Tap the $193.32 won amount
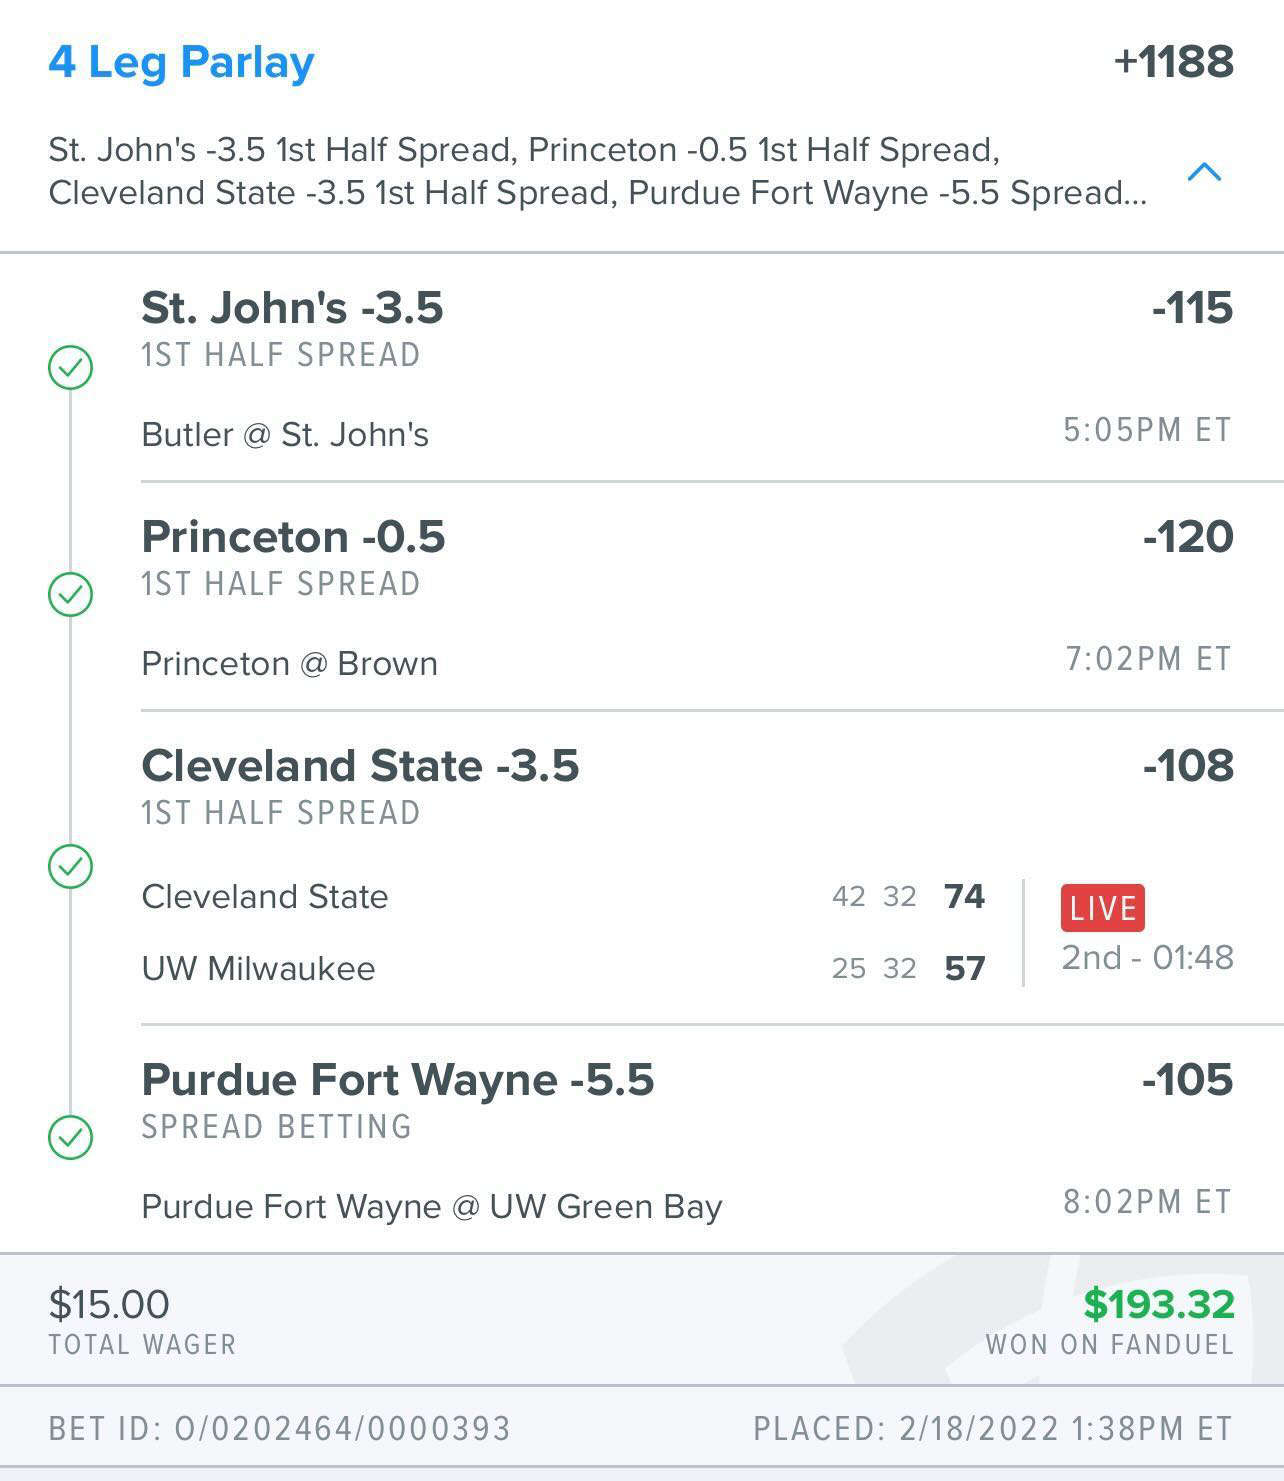 [1159, 1304]
